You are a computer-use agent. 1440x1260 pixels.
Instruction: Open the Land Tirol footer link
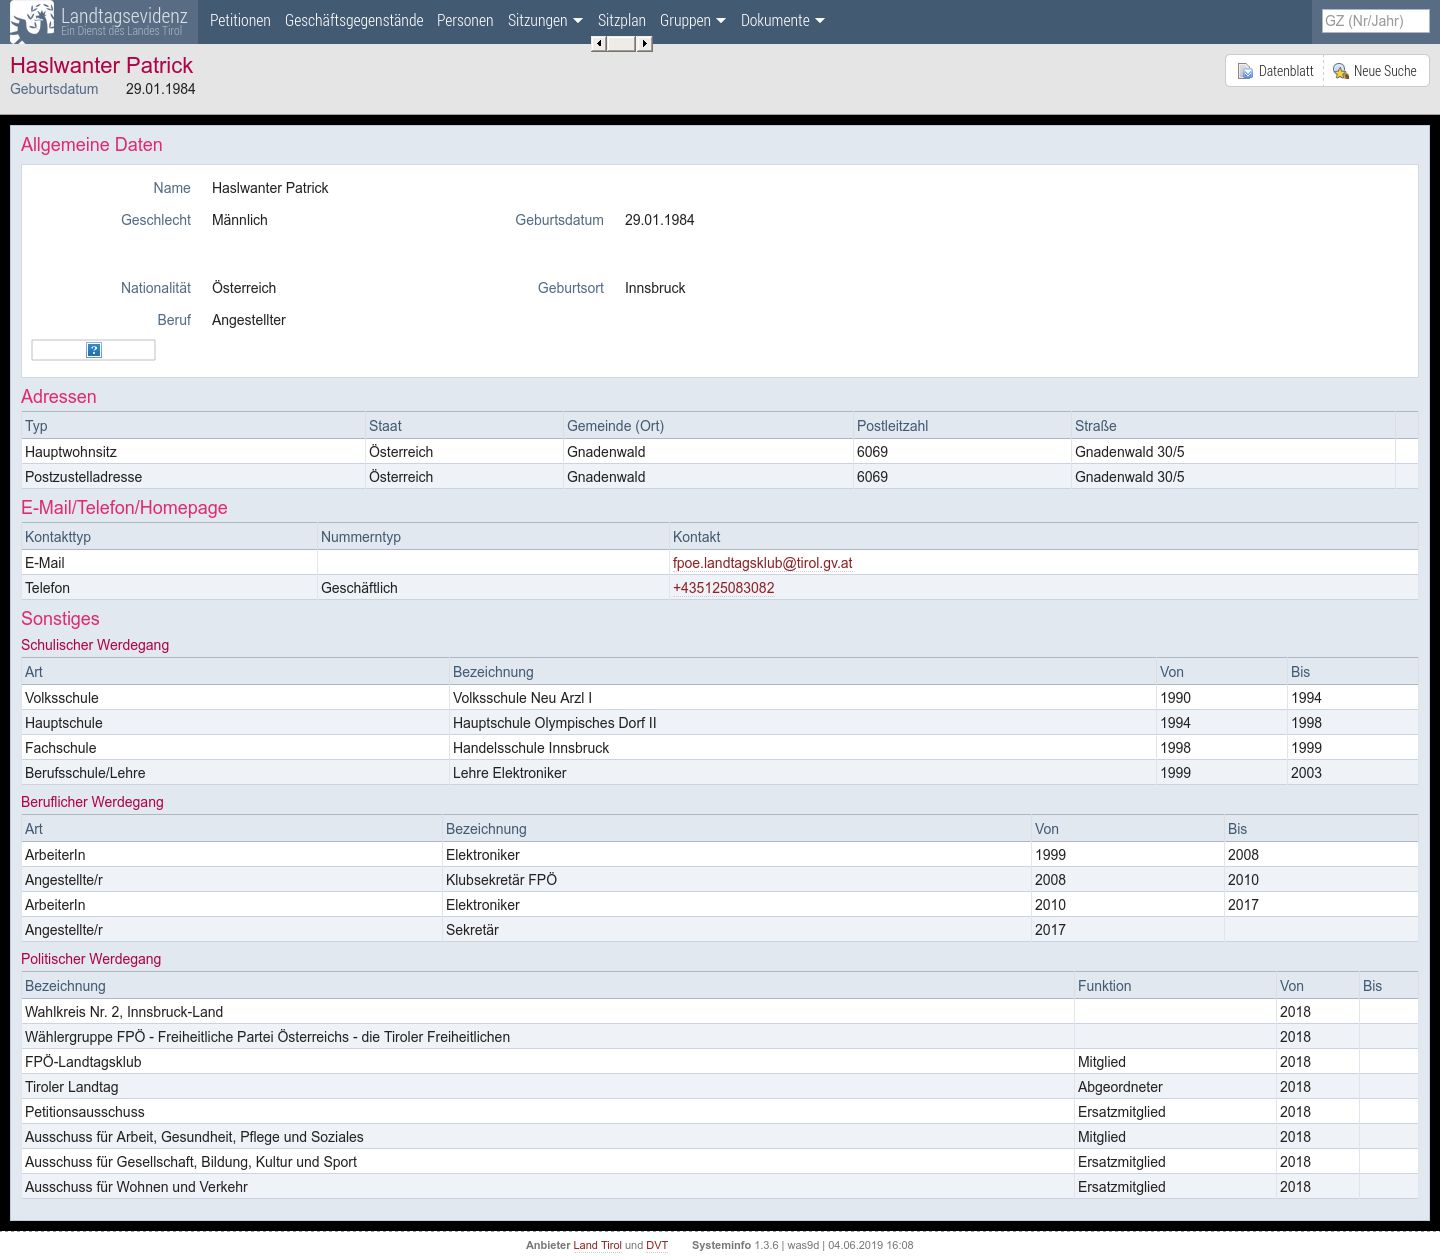point(597,1245)
